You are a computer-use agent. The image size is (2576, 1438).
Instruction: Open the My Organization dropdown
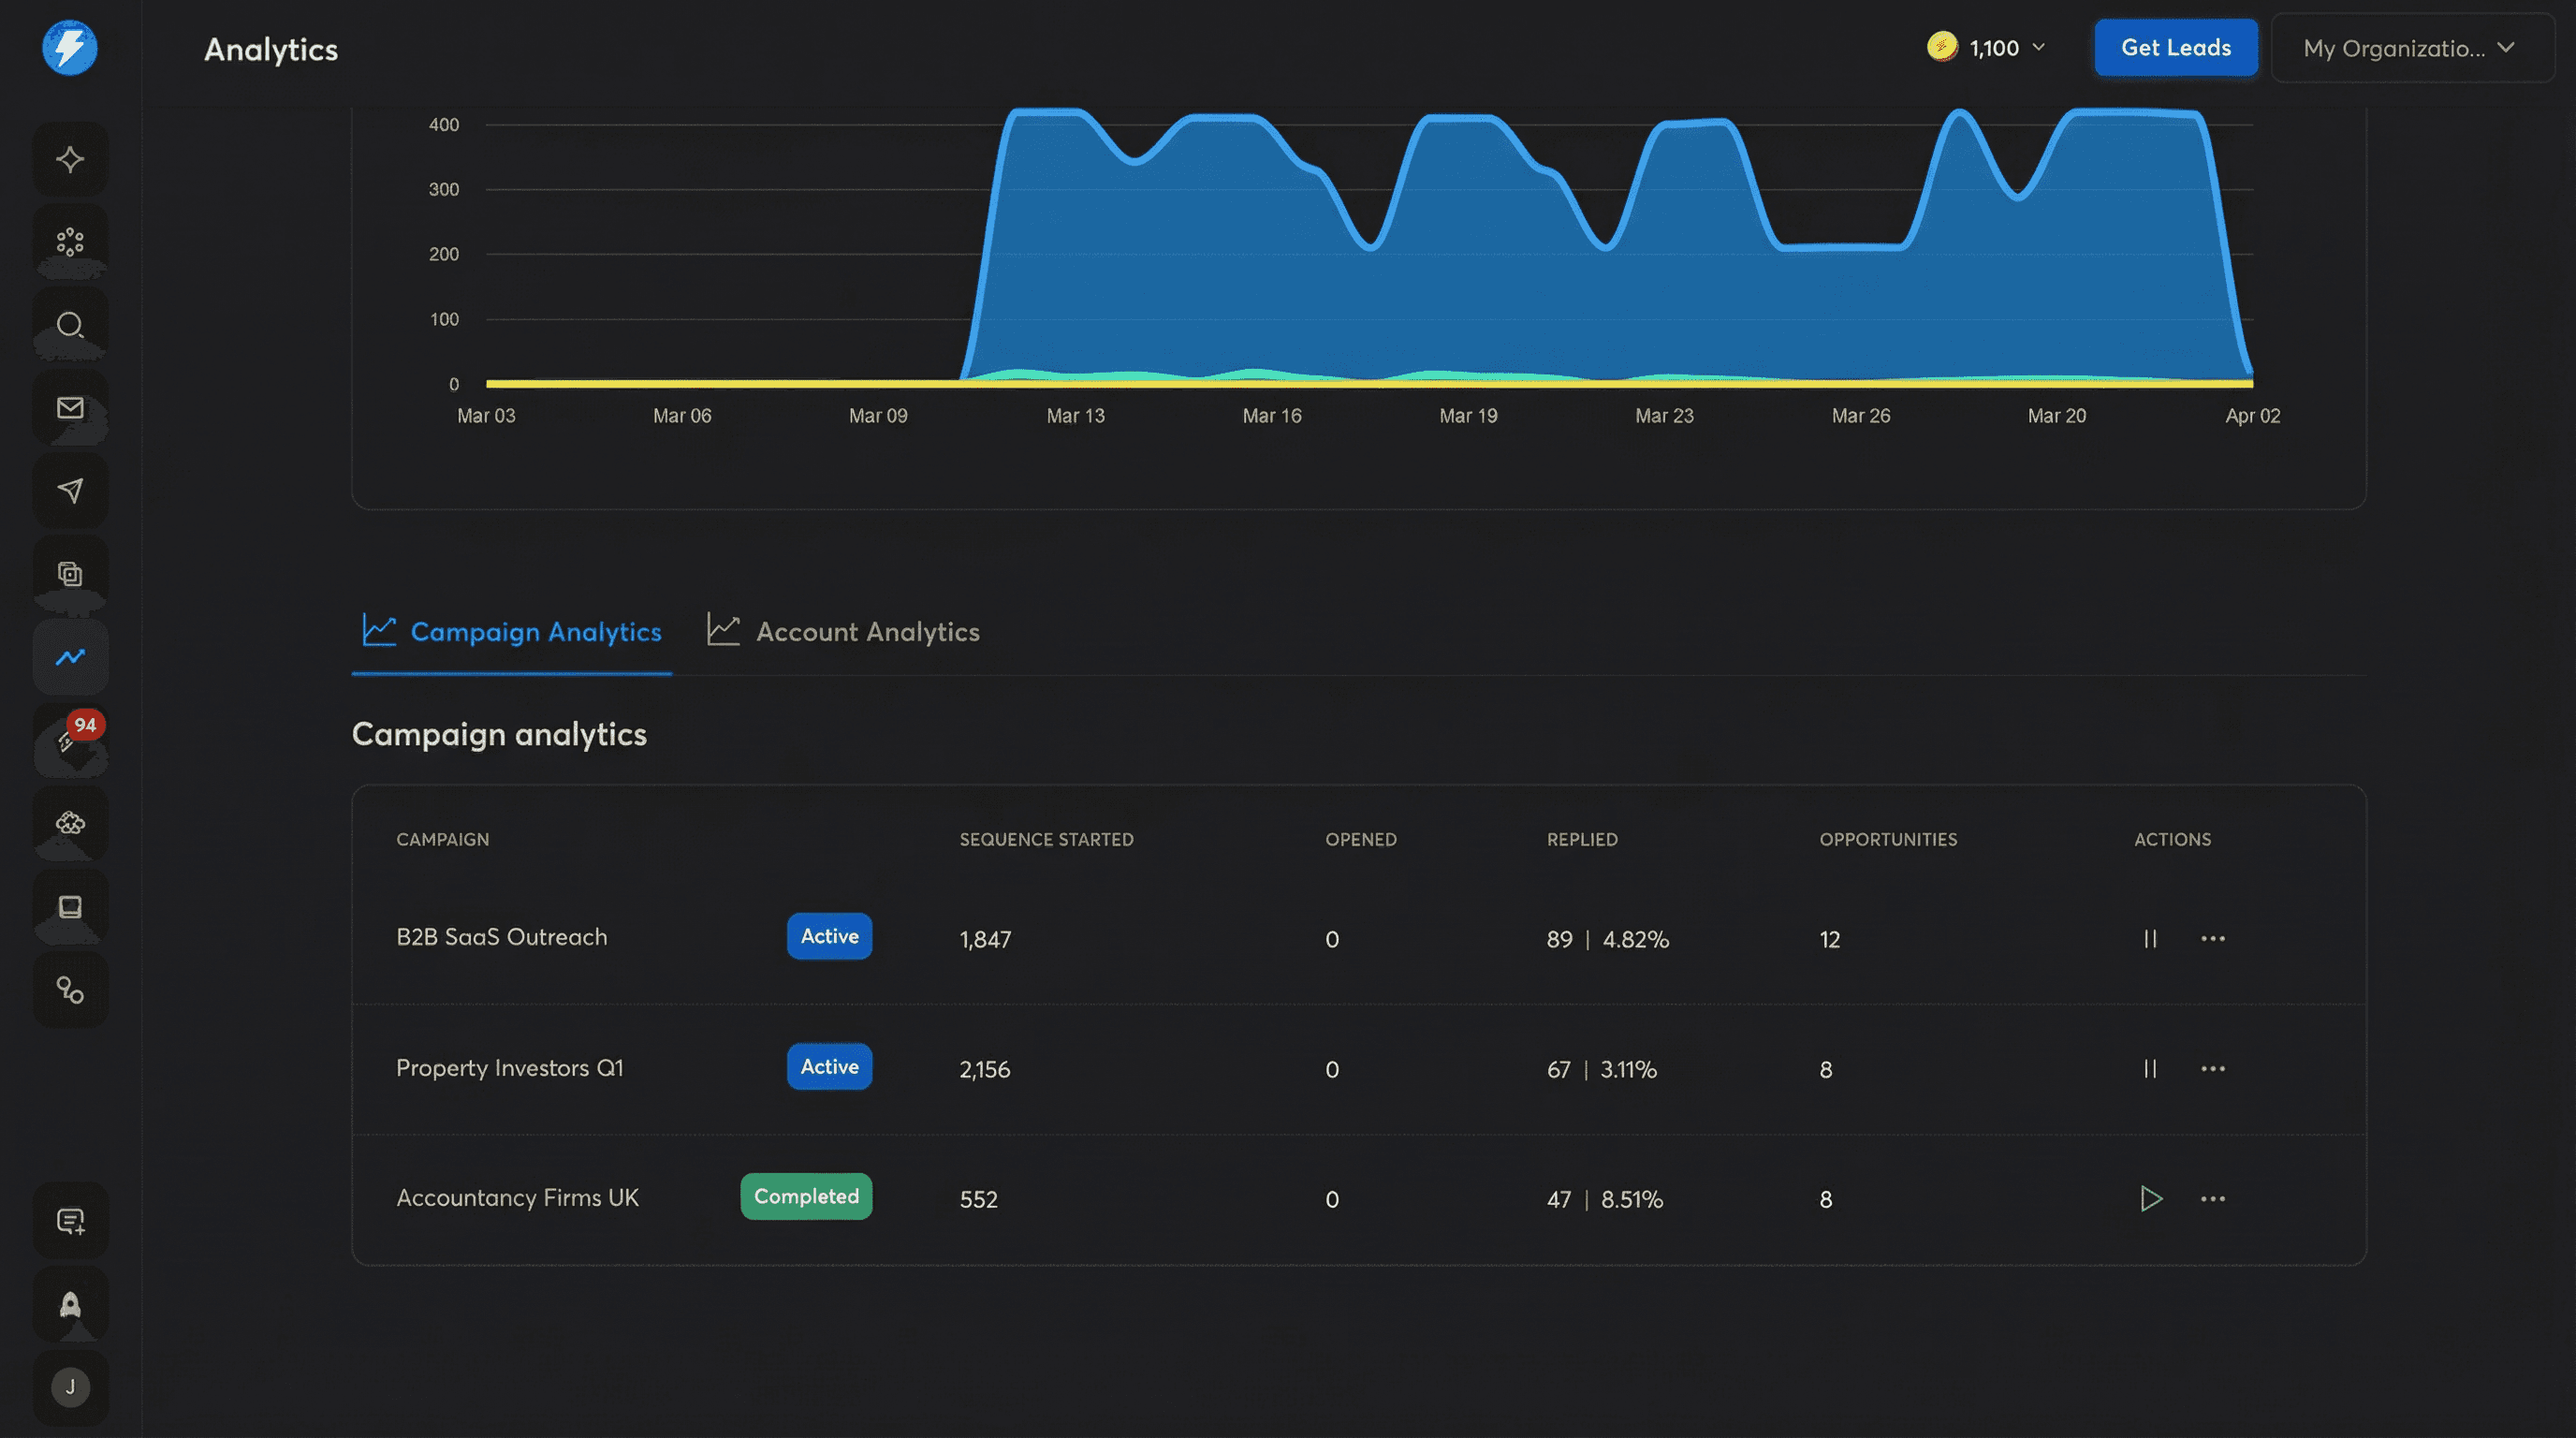click(x=2410, y=48)
